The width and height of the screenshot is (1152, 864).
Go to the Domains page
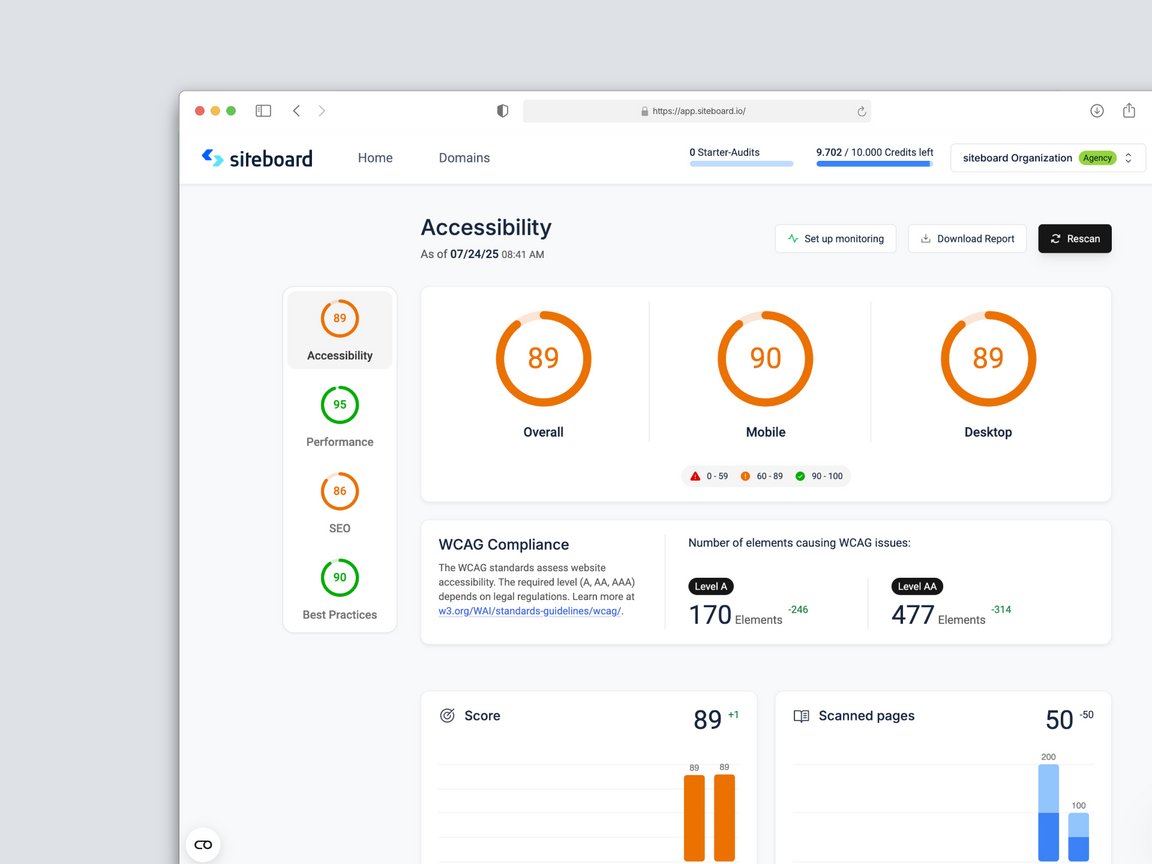tap(464, 158)
